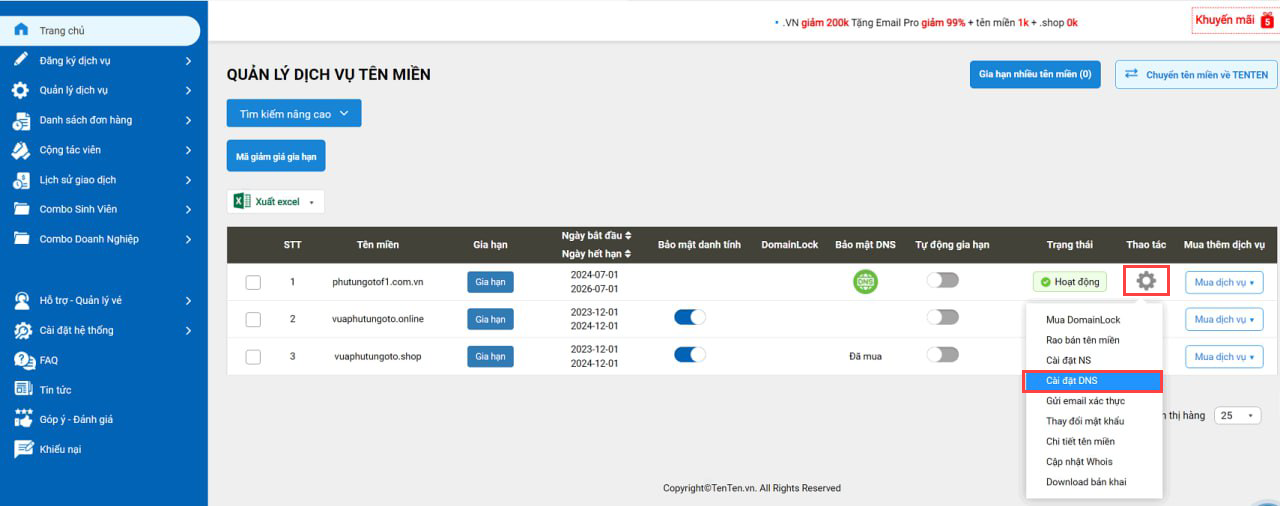Click the Khuyến mãi gift icon

tap(1266, 20)
